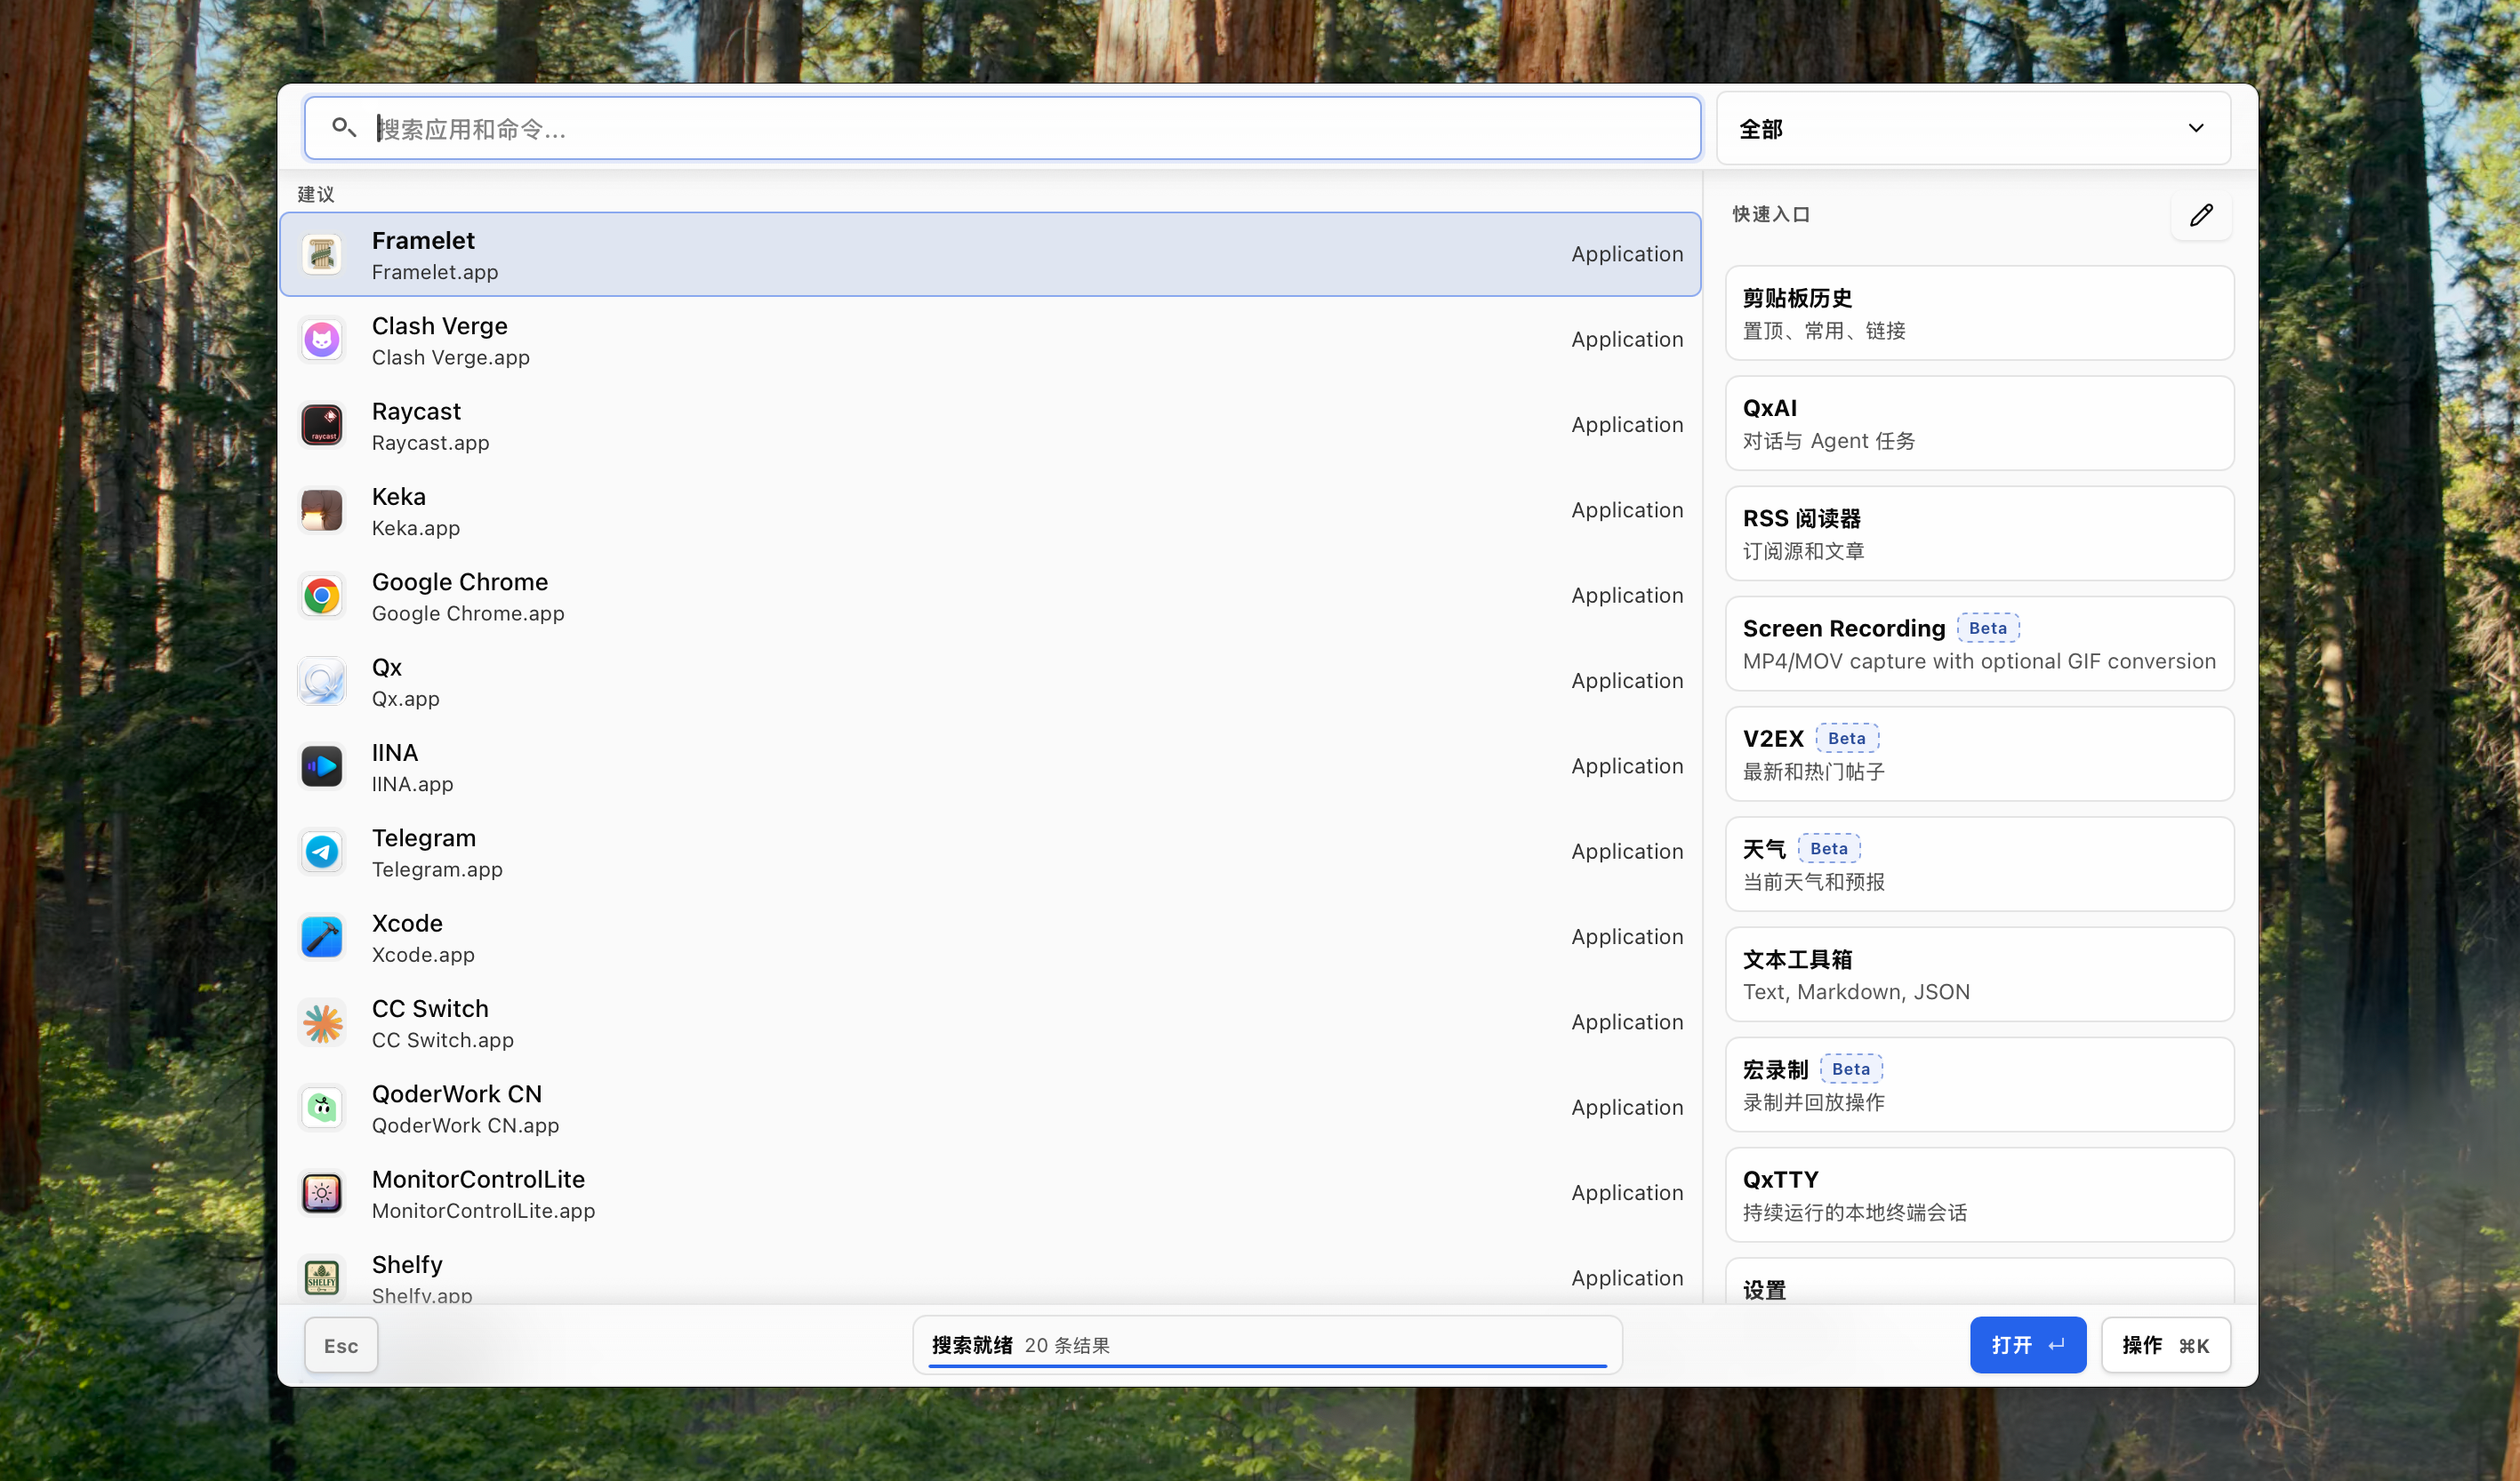Screen dimensions: 2520x1481
Task: Click the Keka app icon
Action: (x=322, y=511)
